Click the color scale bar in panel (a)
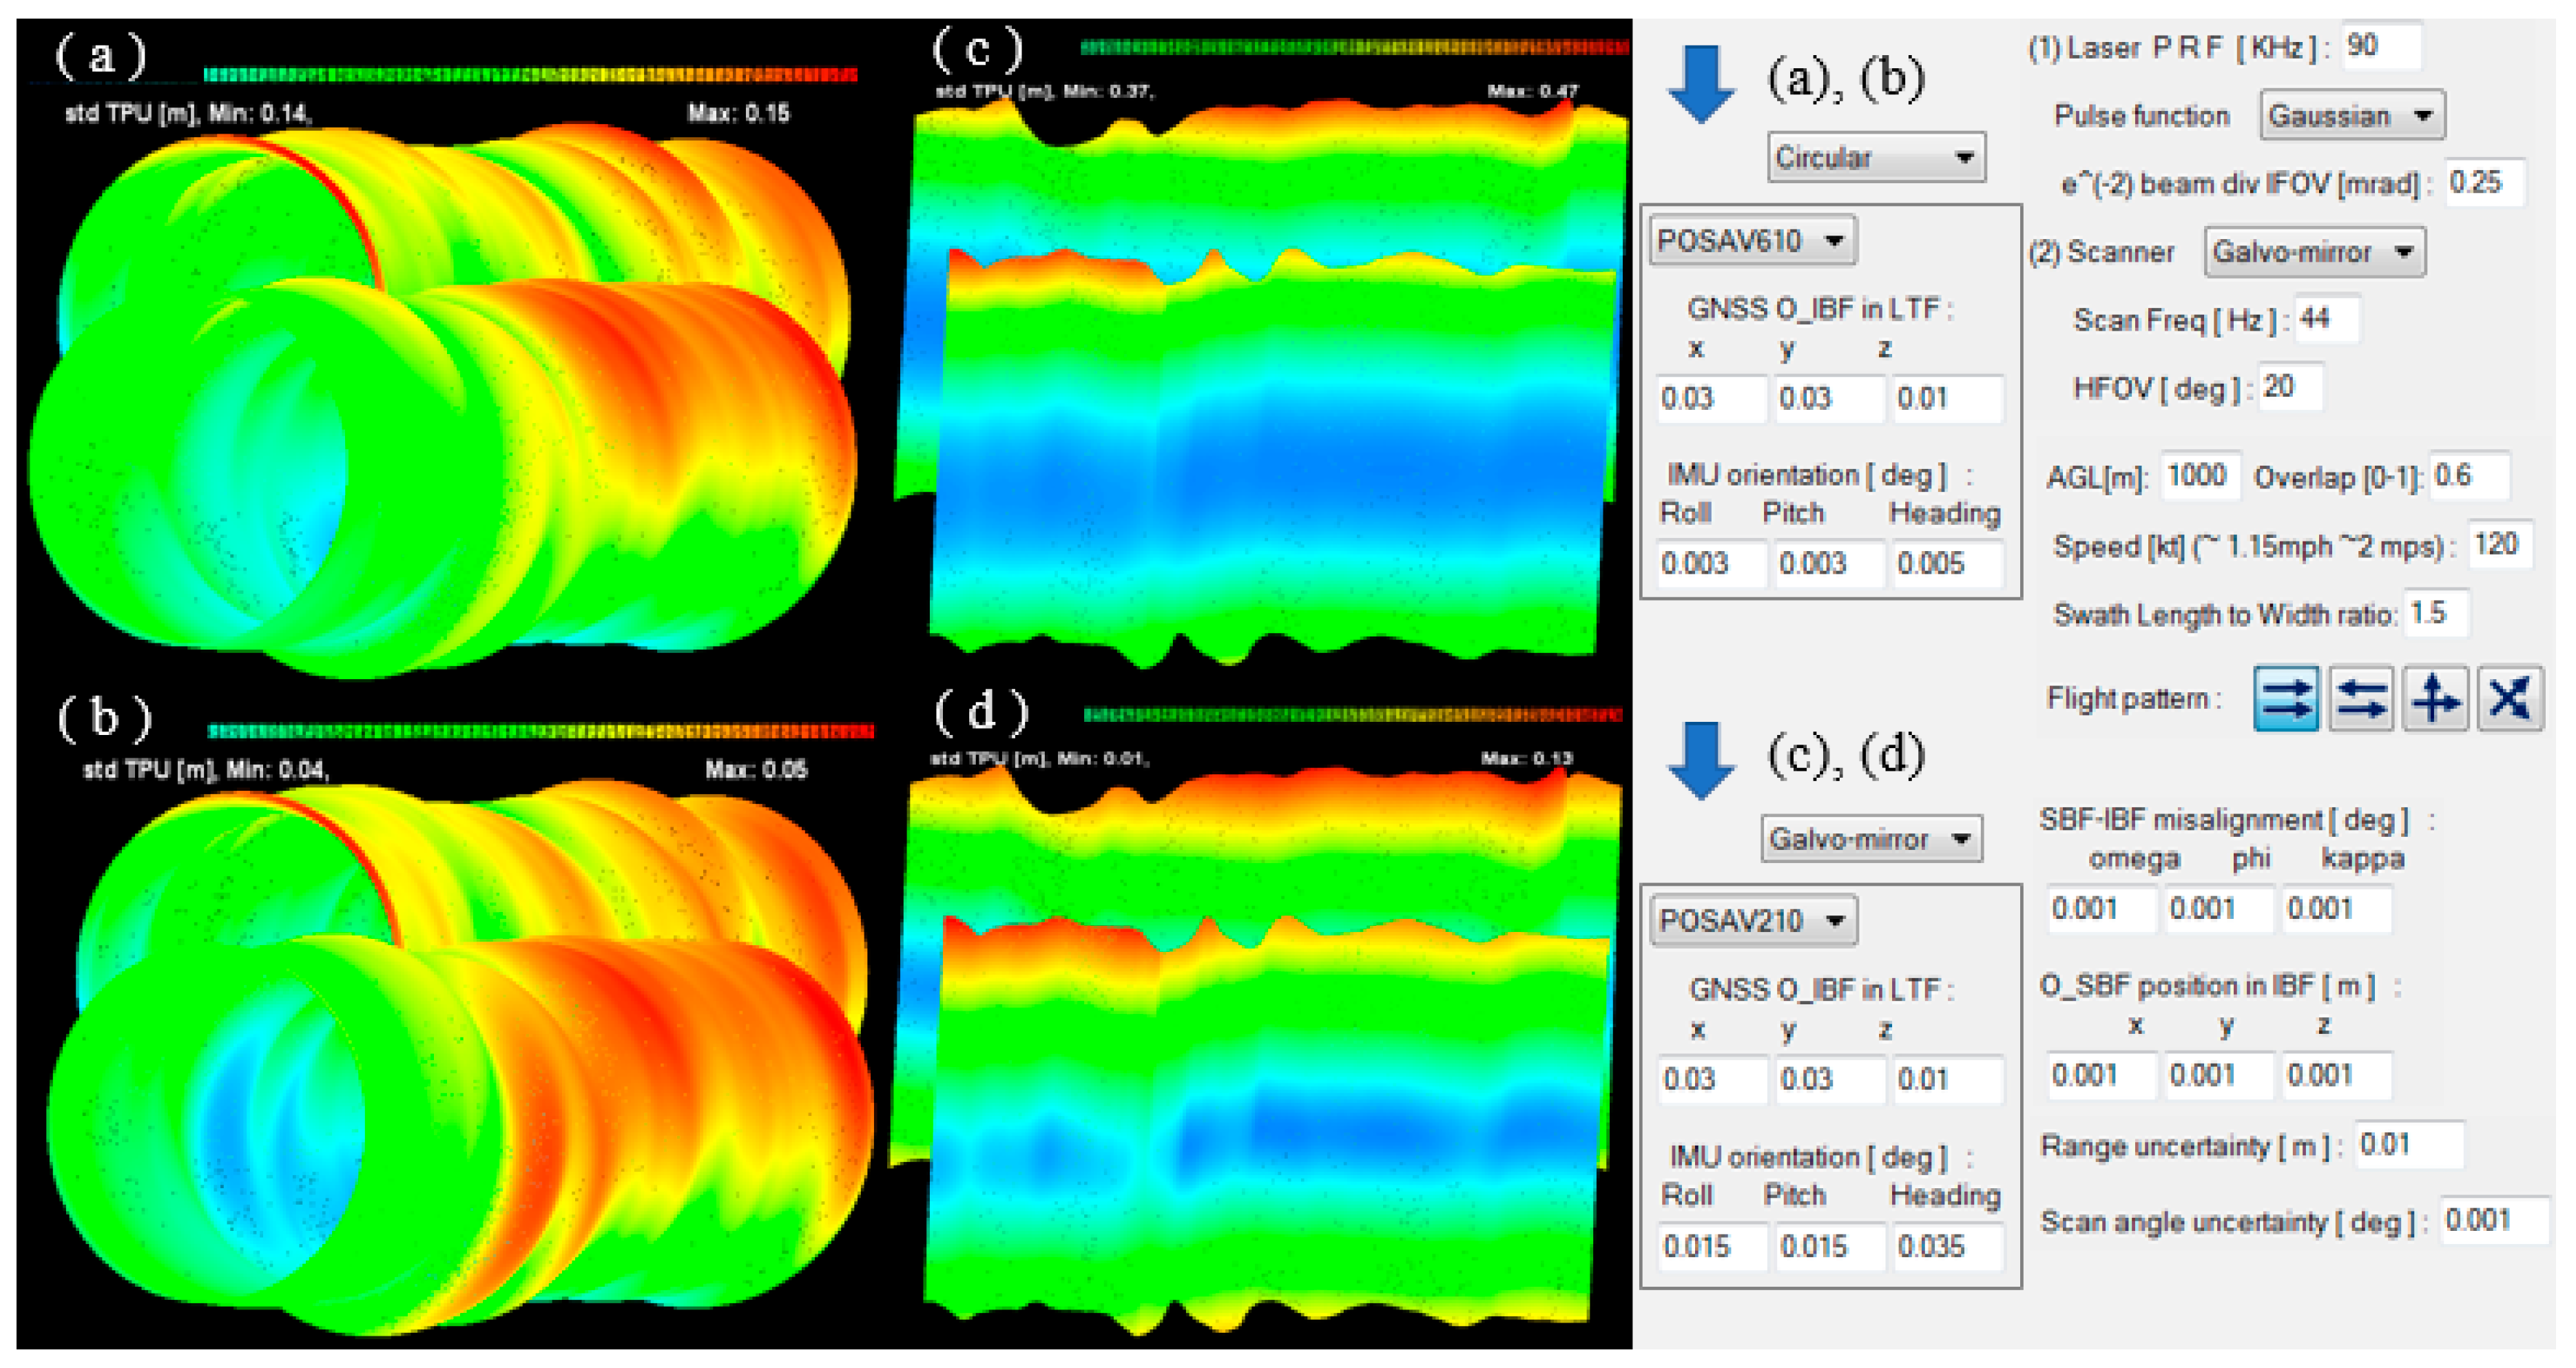Screen dimensions: 2576x1368 530,74
